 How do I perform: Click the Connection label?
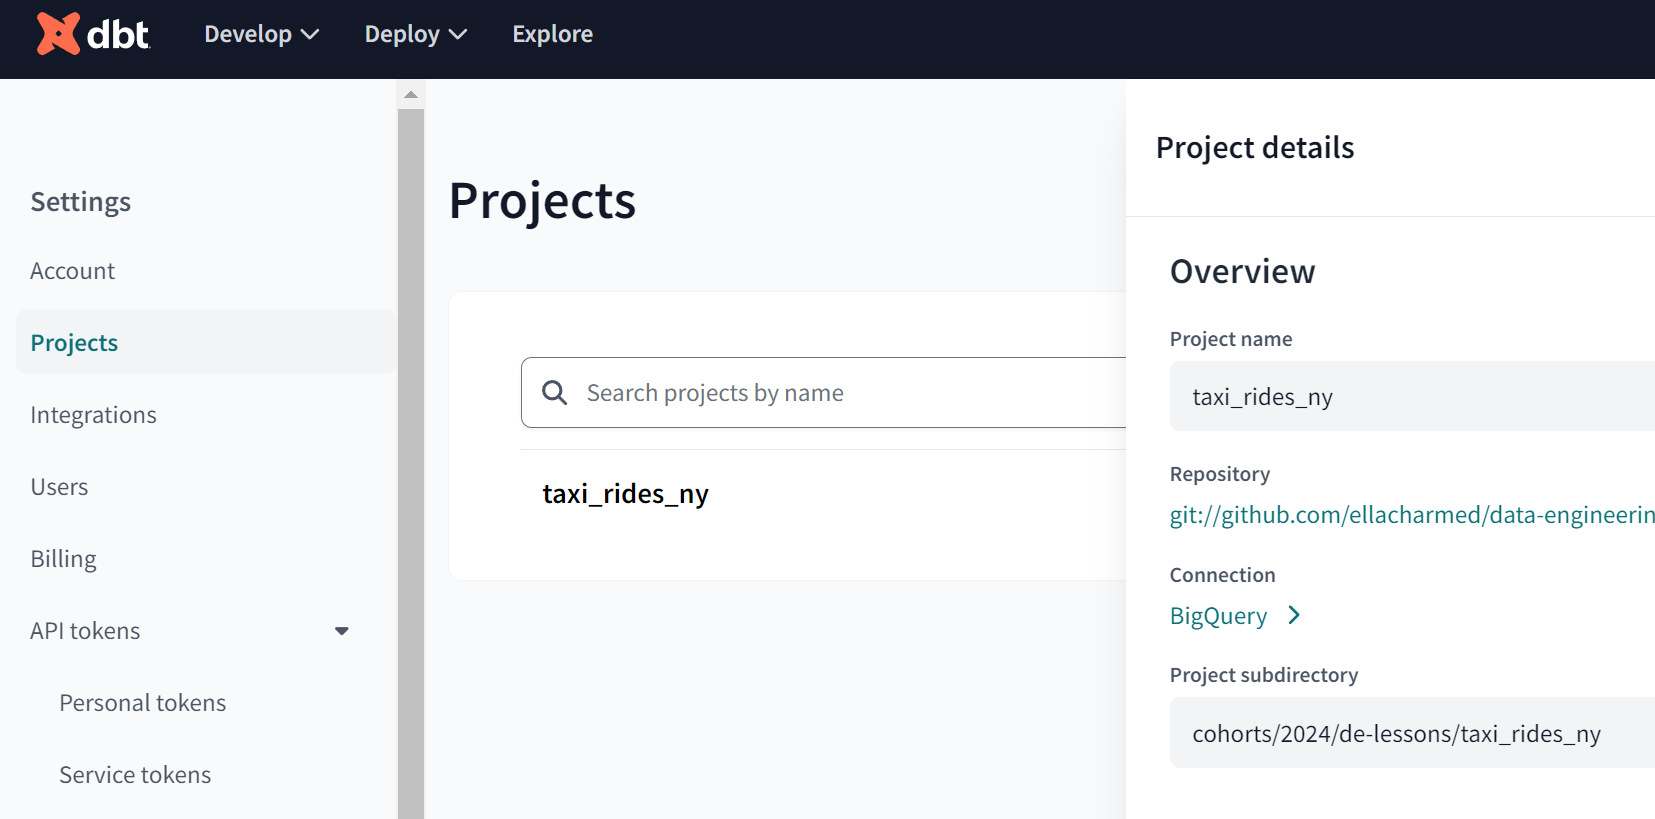(1222, 575)
